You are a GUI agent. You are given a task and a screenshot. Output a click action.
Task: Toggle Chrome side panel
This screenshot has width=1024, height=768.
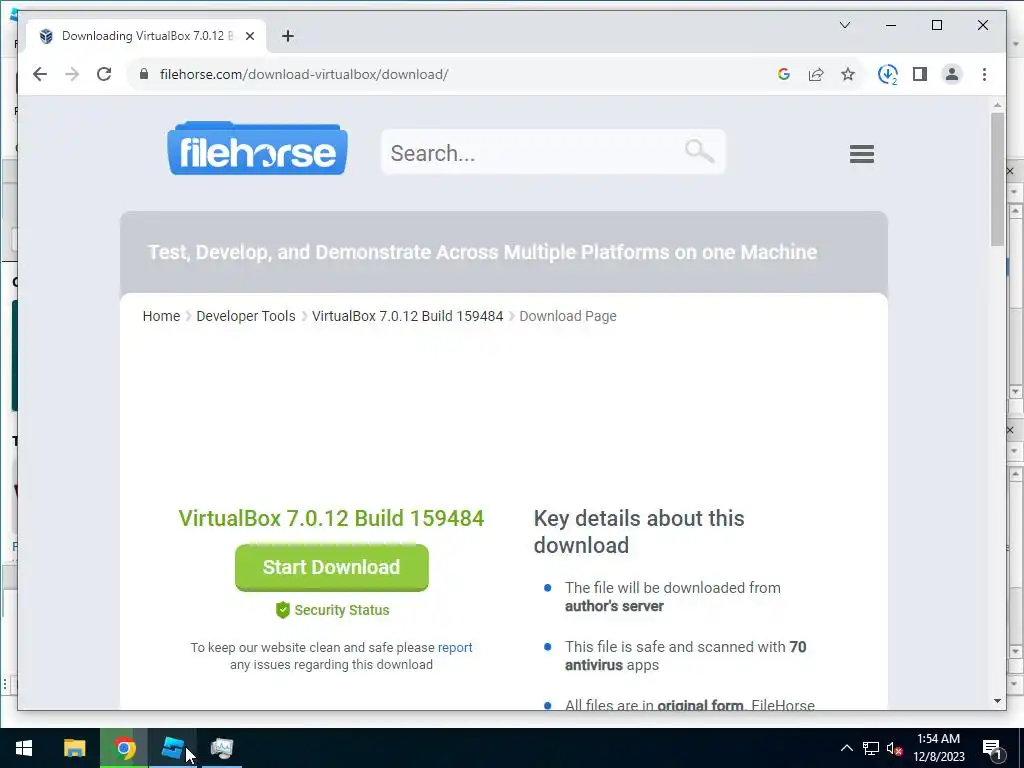pos(920,74)
